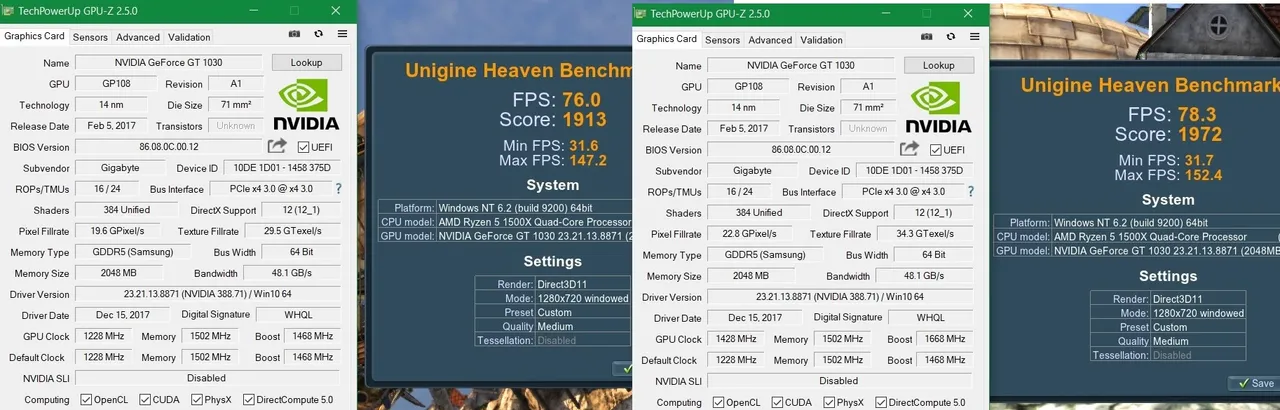Click Lookup button in right GPU-Z window

coord(938,65)
